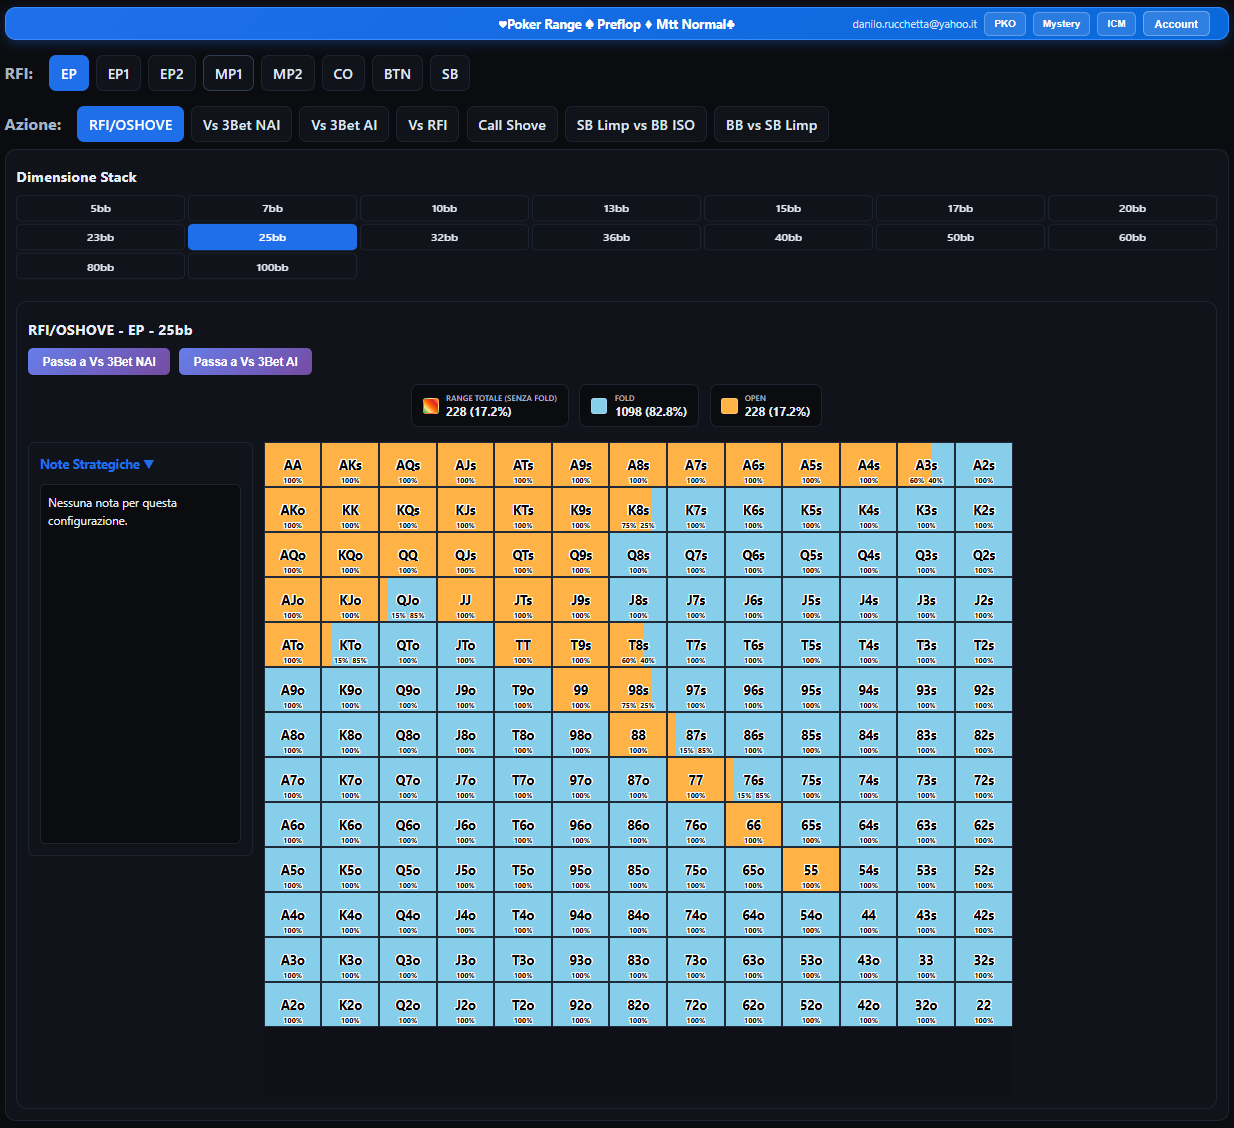Open the PKO mode
The width and height of the screenshot is (1234, 1128).
click(1005, 24)
